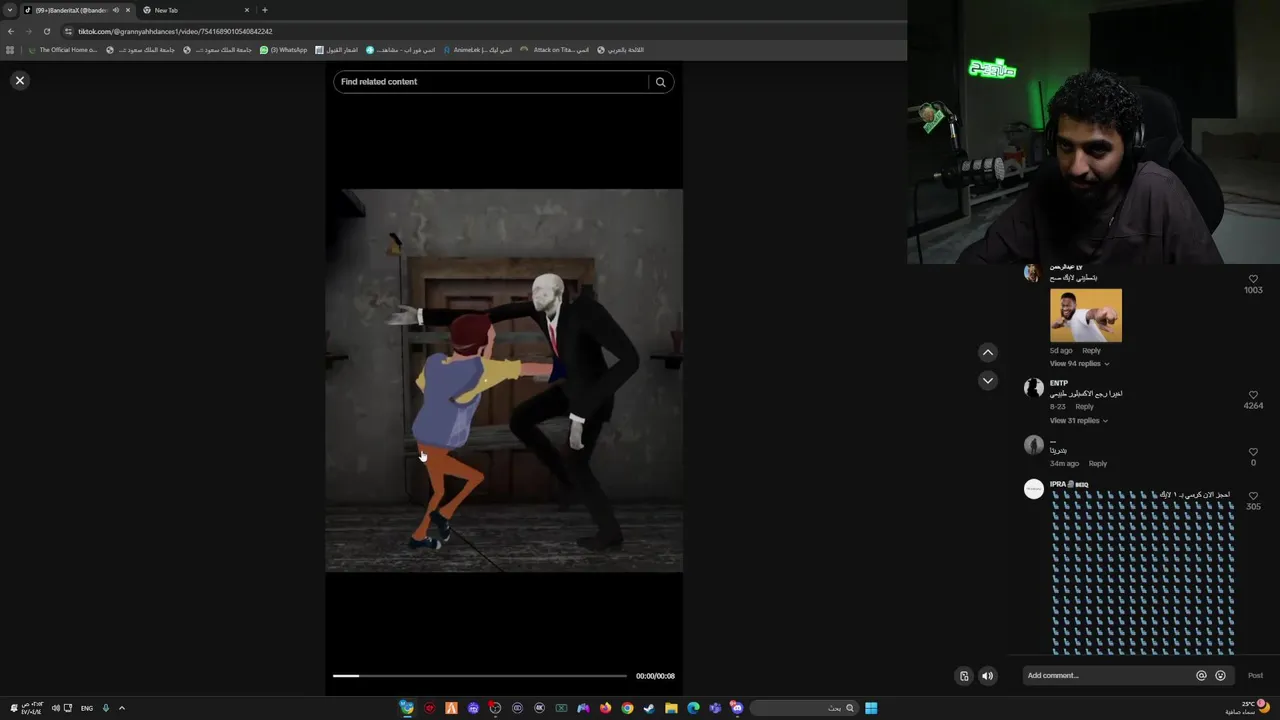1280x720 pixels.
Task: Open Google Chrome from the taskbar
Action: 627,708
